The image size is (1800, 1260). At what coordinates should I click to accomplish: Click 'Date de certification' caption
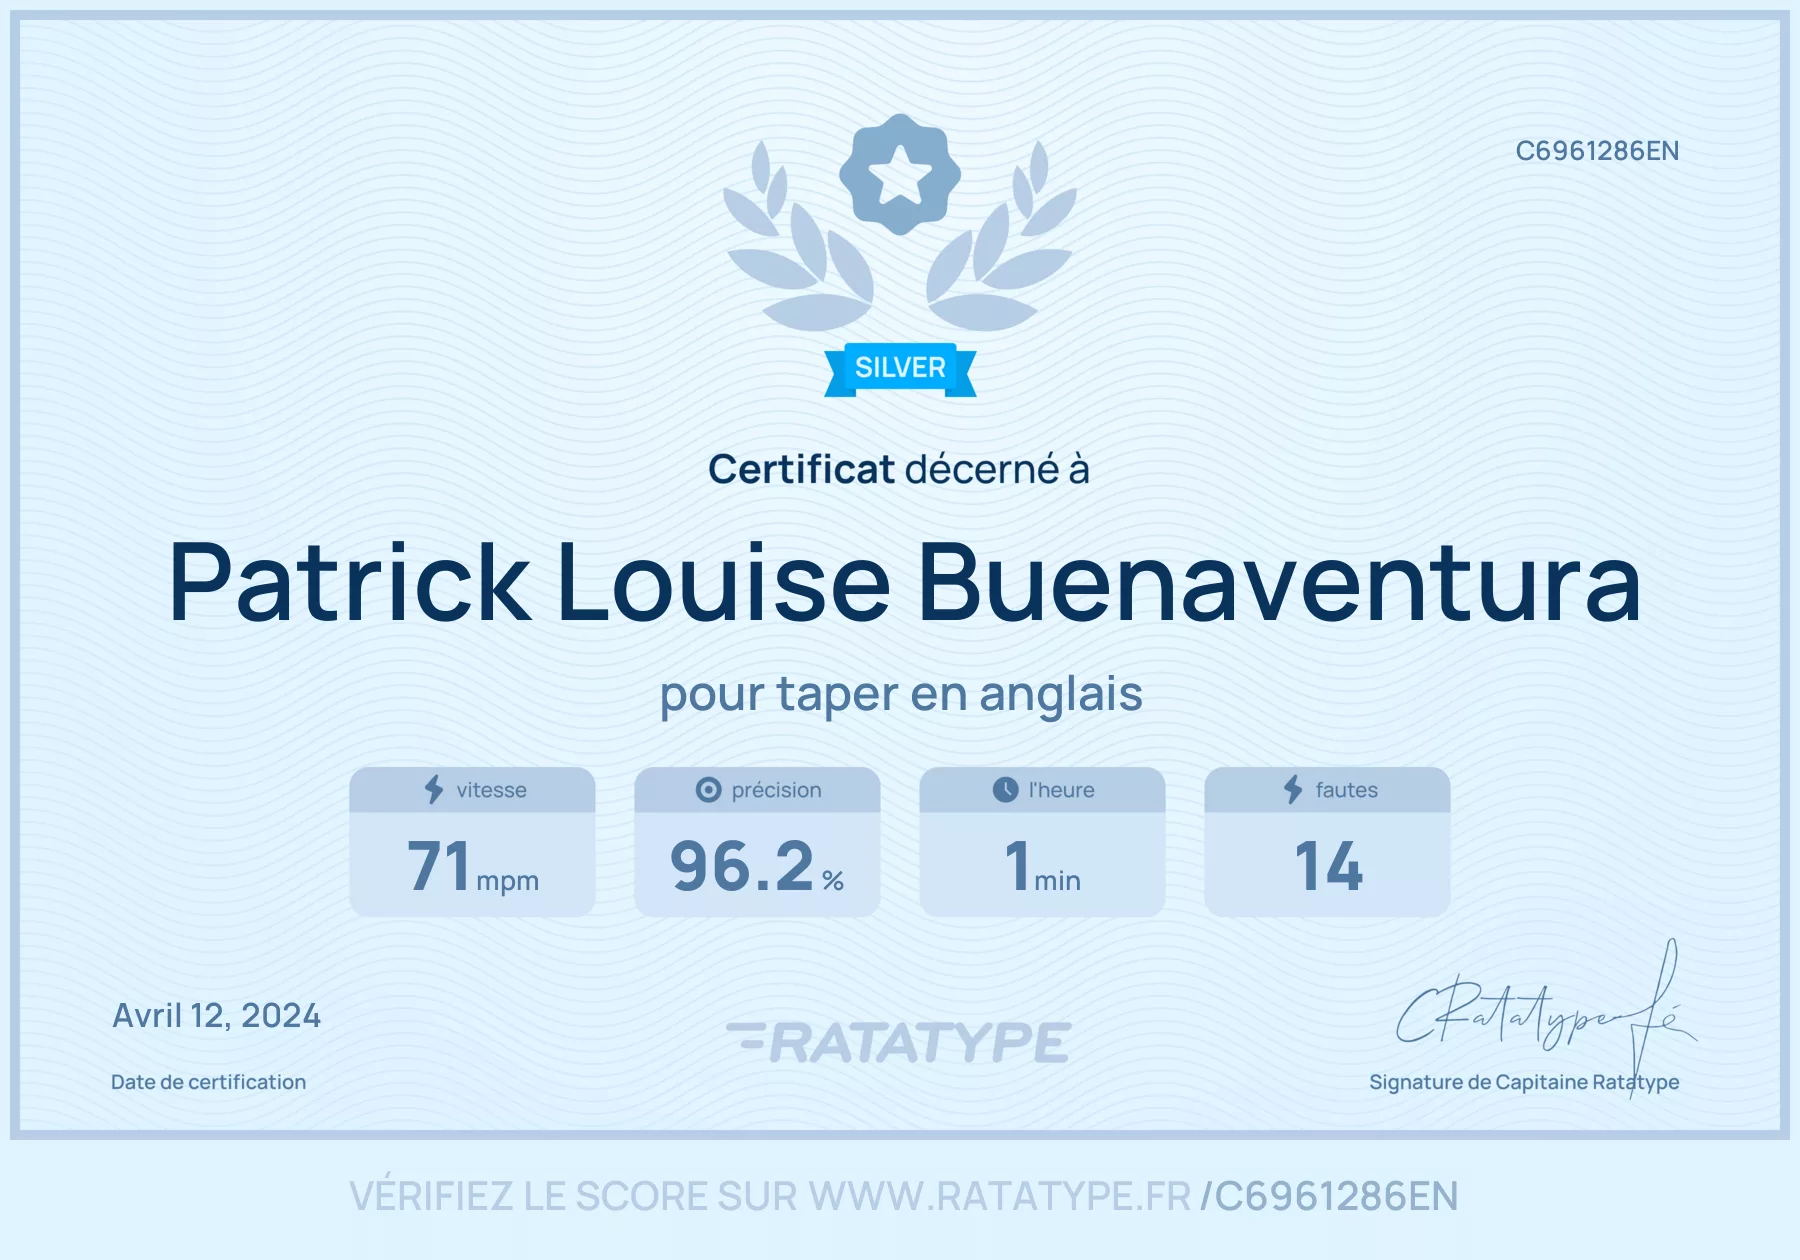click(x=208, y=1082)
